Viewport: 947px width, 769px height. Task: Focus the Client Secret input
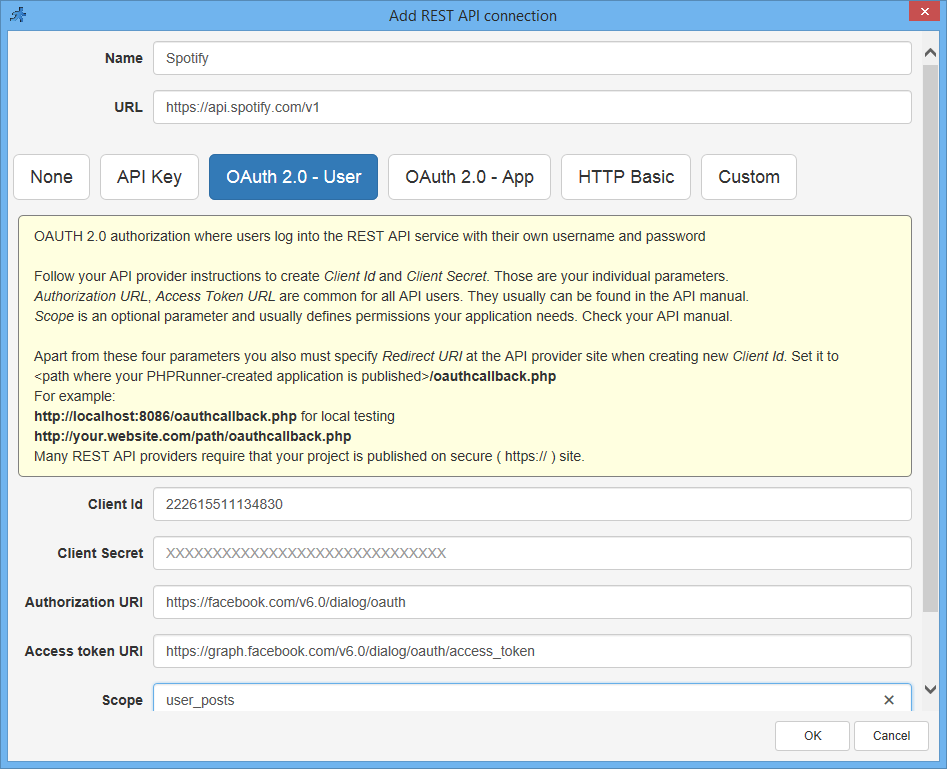pos(531,553)
